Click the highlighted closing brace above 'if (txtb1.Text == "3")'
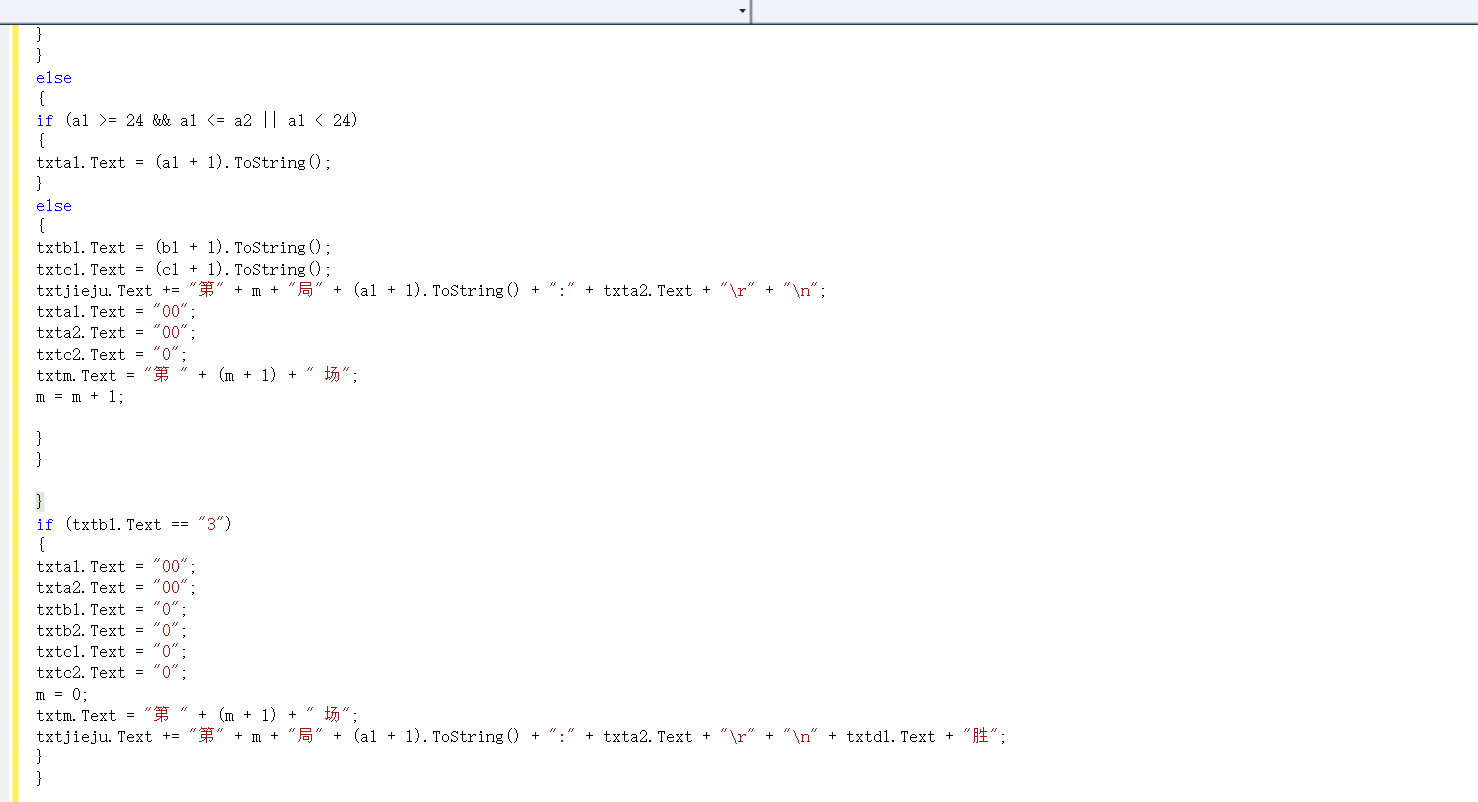Screen dimensions: 1478x802 tap(40, 502)
